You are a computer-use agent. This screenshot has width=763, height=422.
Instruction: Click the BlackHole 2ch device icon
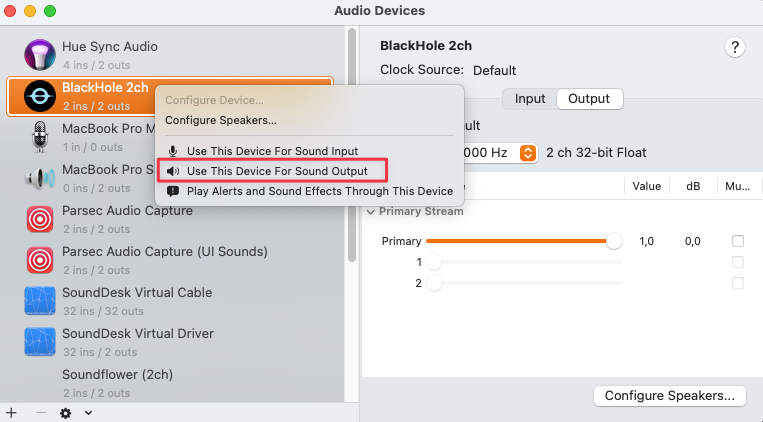(x=40, y=96)
